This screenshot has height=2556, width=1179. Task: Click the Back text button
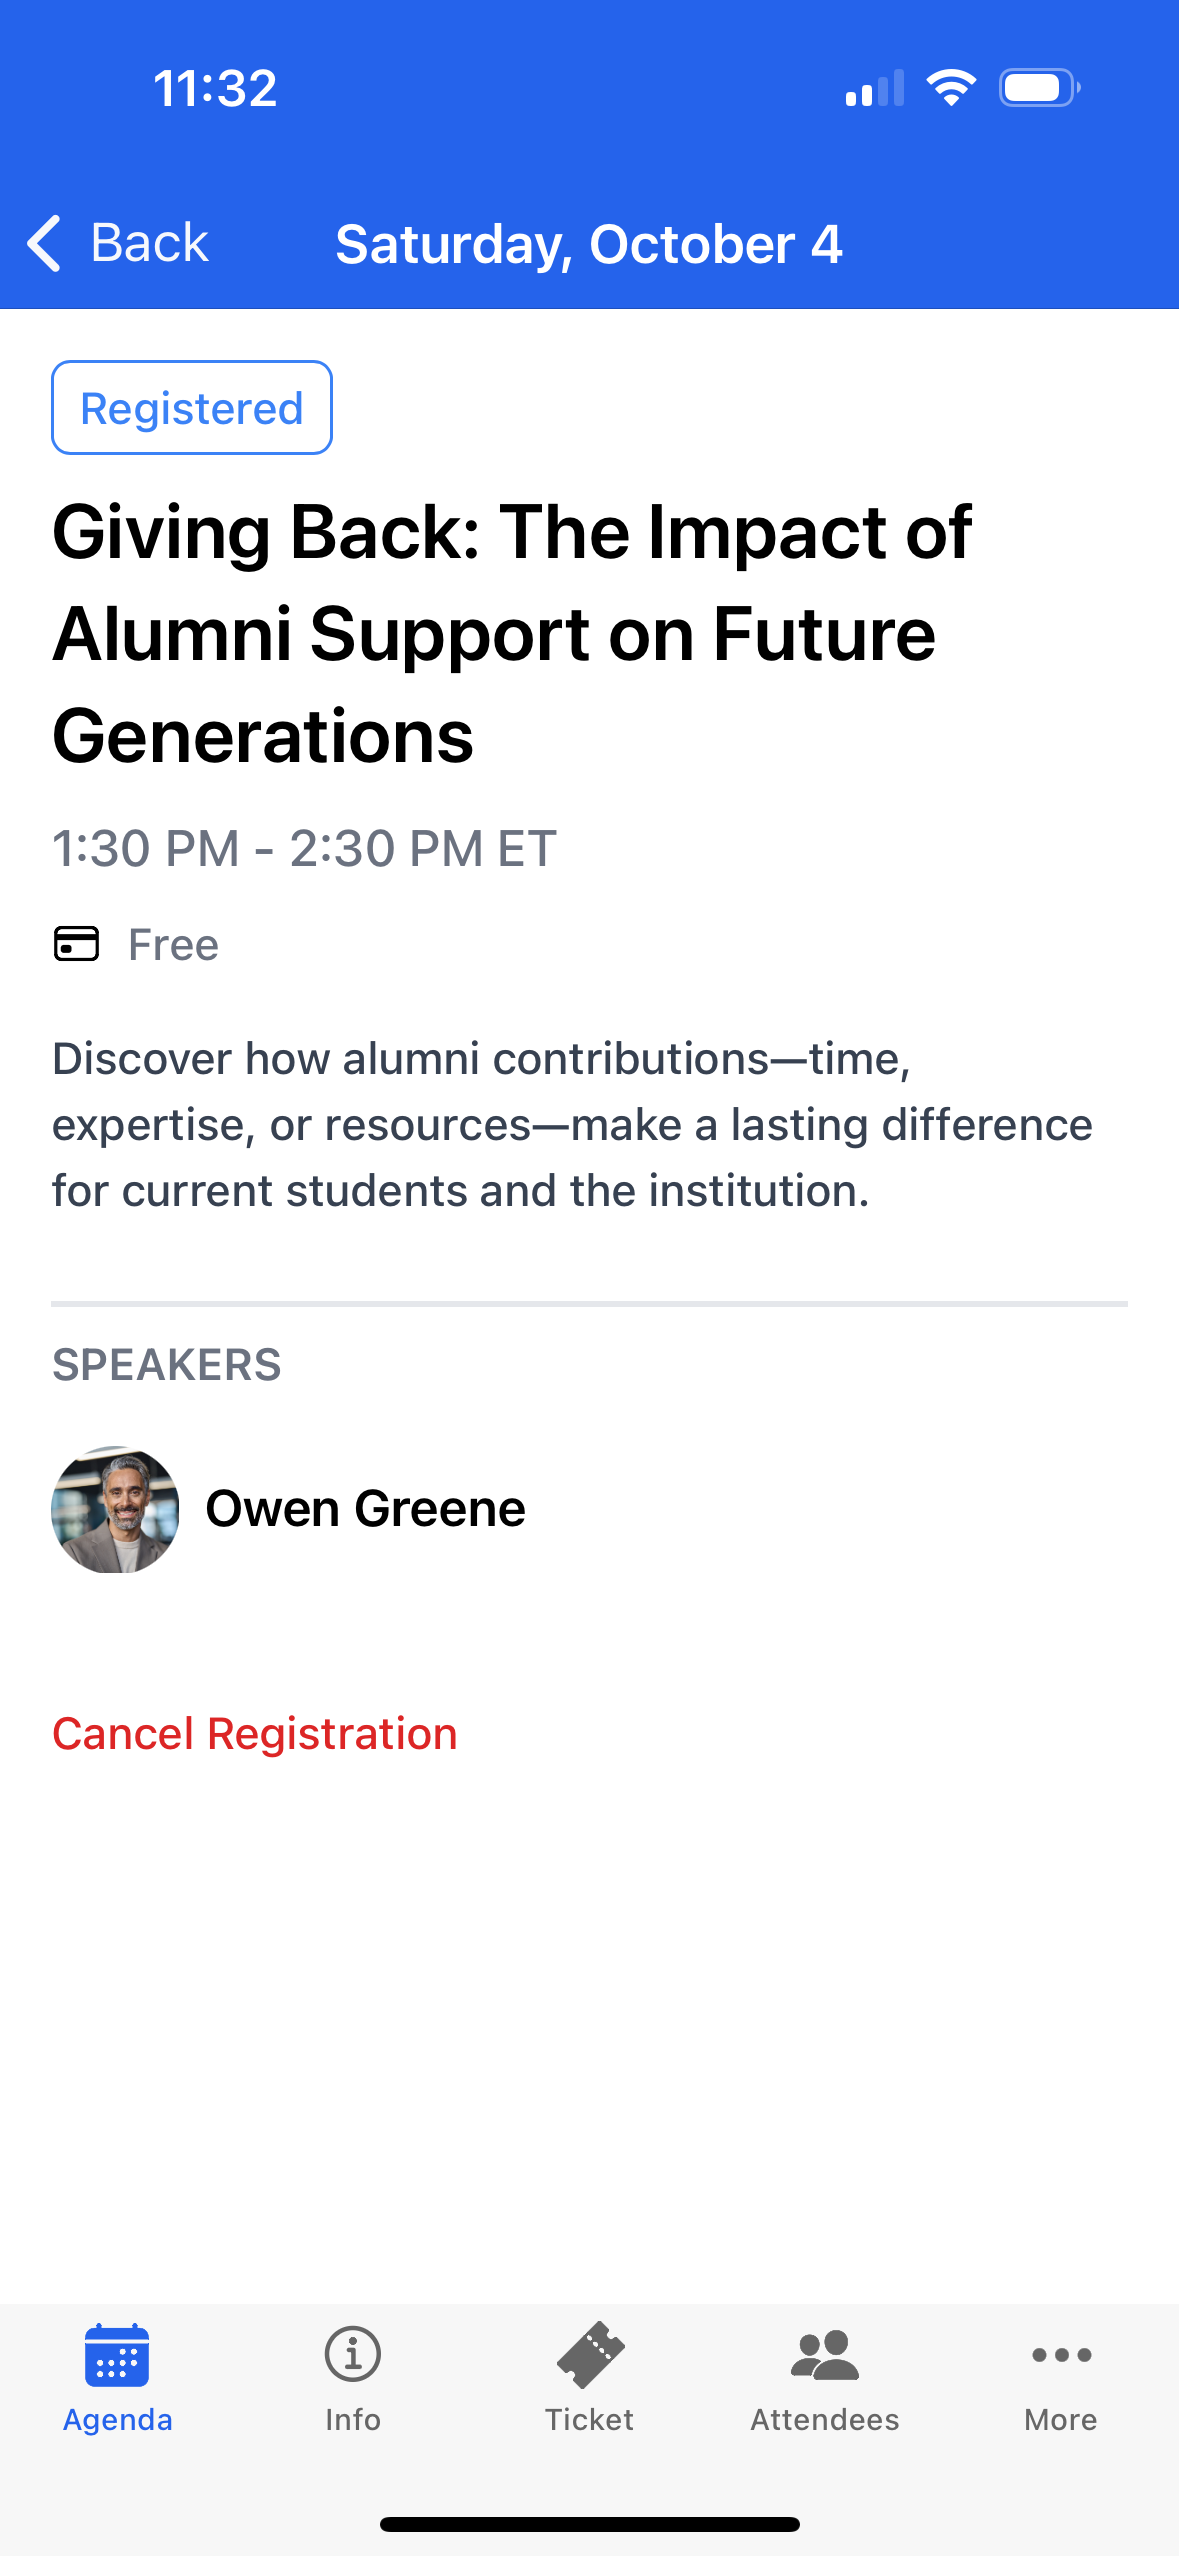(x=149, y=243)
